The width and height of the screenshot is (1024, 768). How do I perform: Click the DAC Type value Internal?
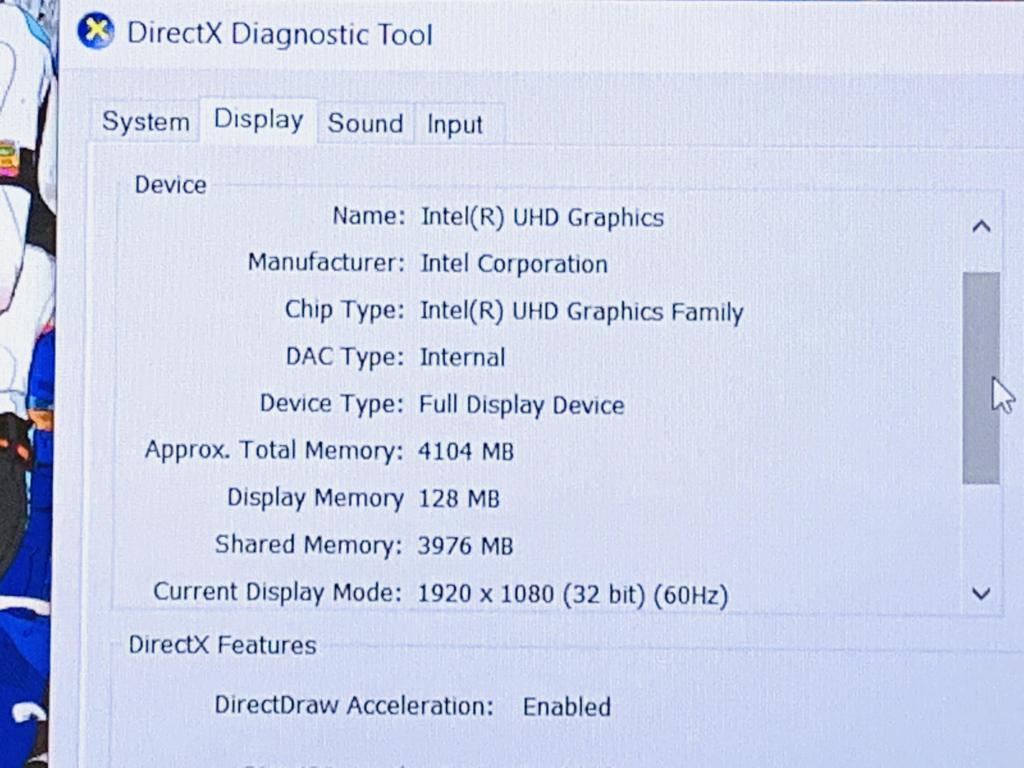[462, 357]
